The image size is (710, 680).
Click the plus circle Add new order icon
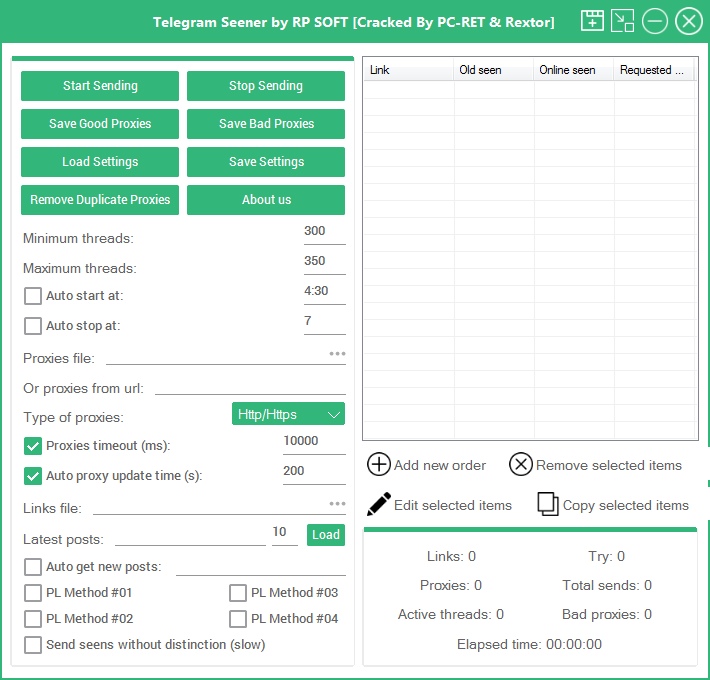pos(379,464)
